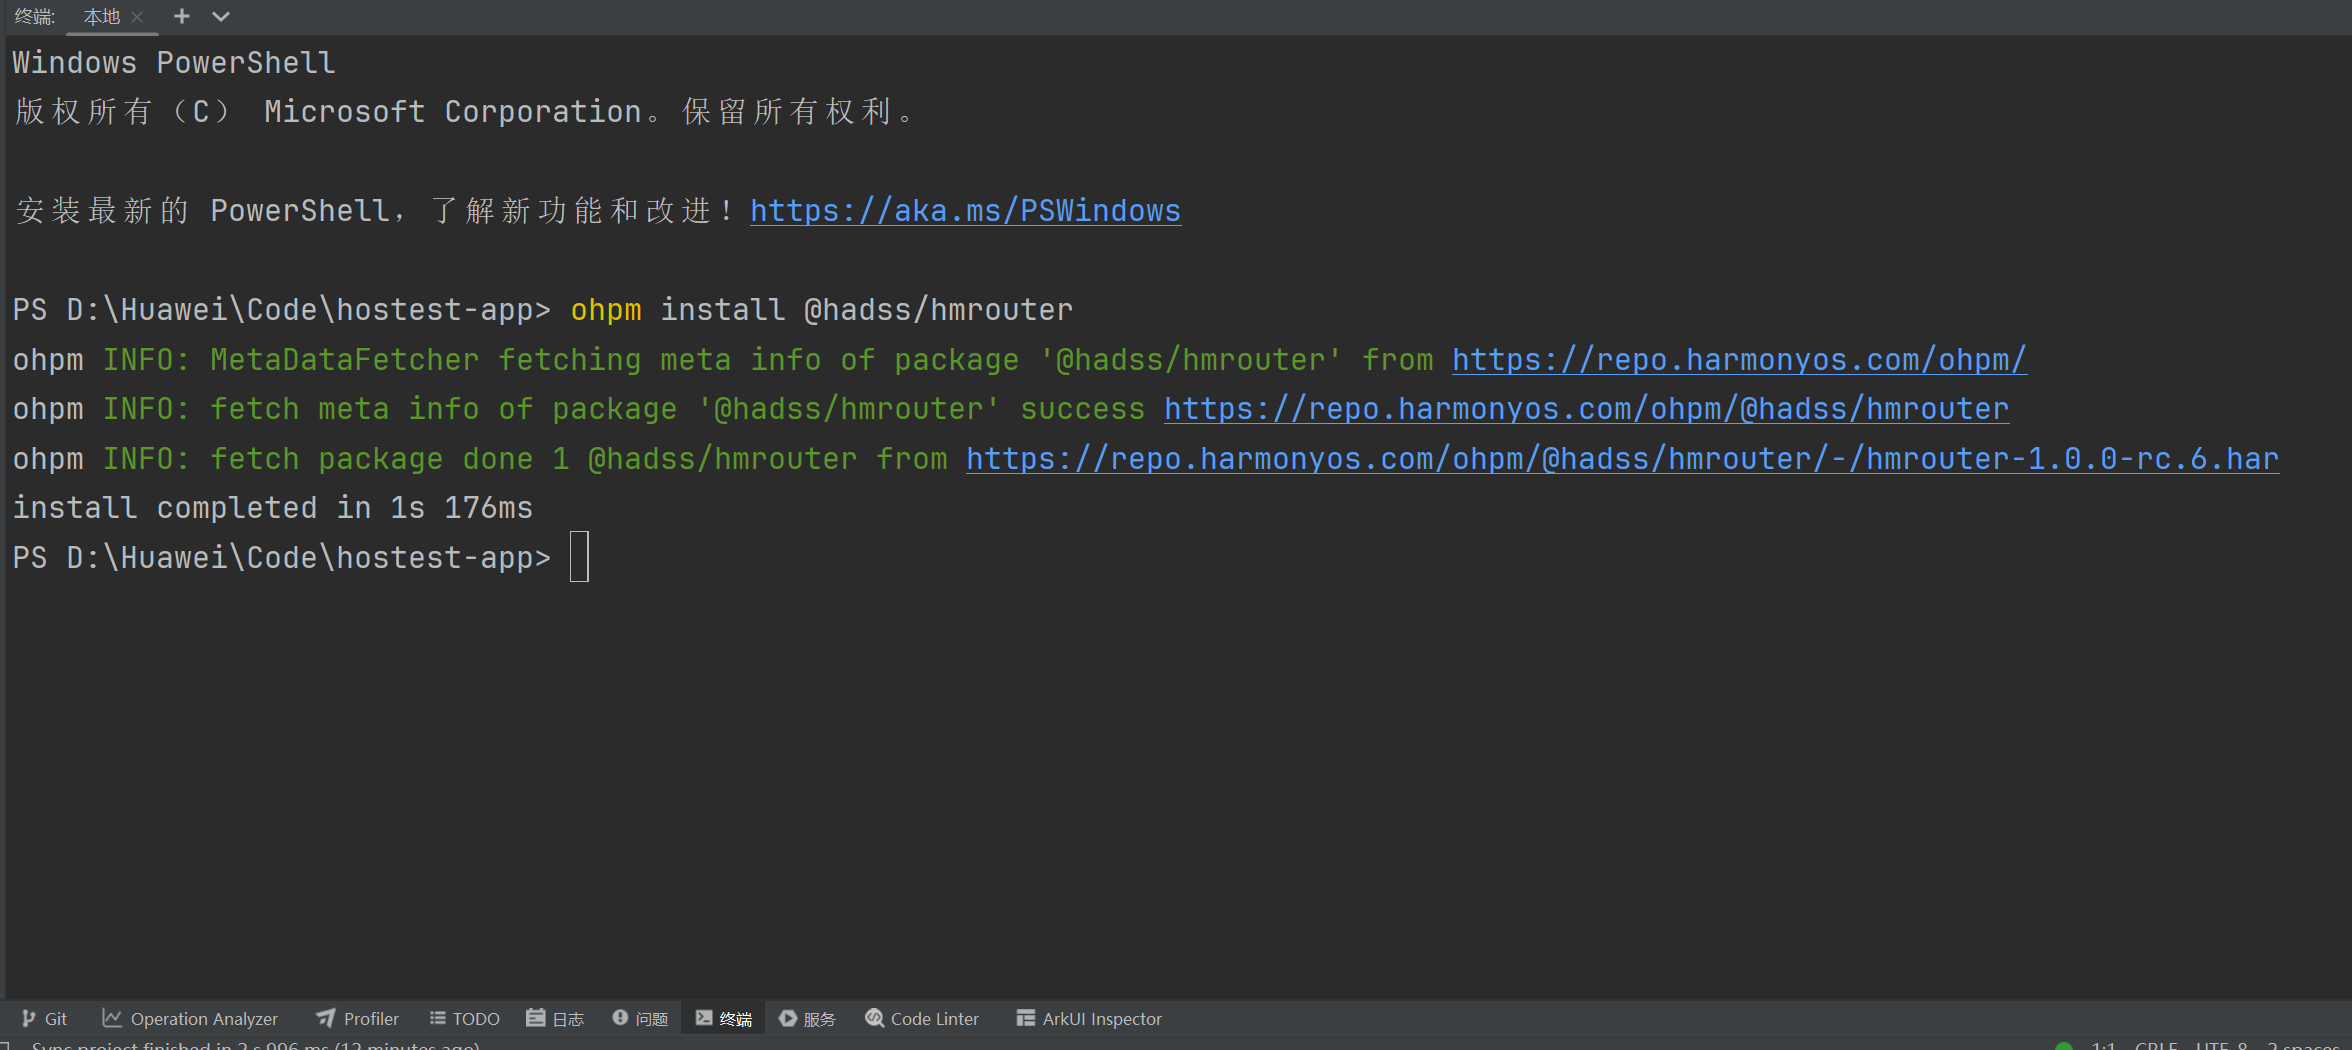The height and width of the screenshot is (1050, 2352).
Task: Expand the terminal session options dropdown
Action: coord(221,16)
